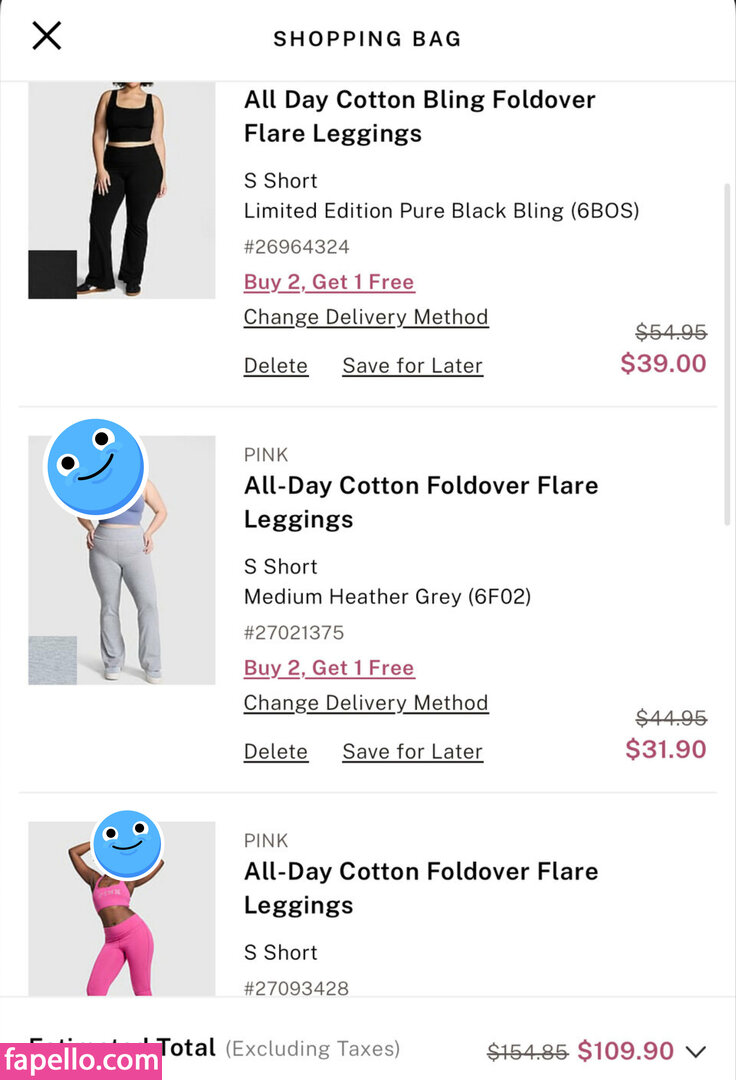Open All Day Cotton Bling Foldover Flare Leggings title
736x1080 pixels.
point(419,116)
